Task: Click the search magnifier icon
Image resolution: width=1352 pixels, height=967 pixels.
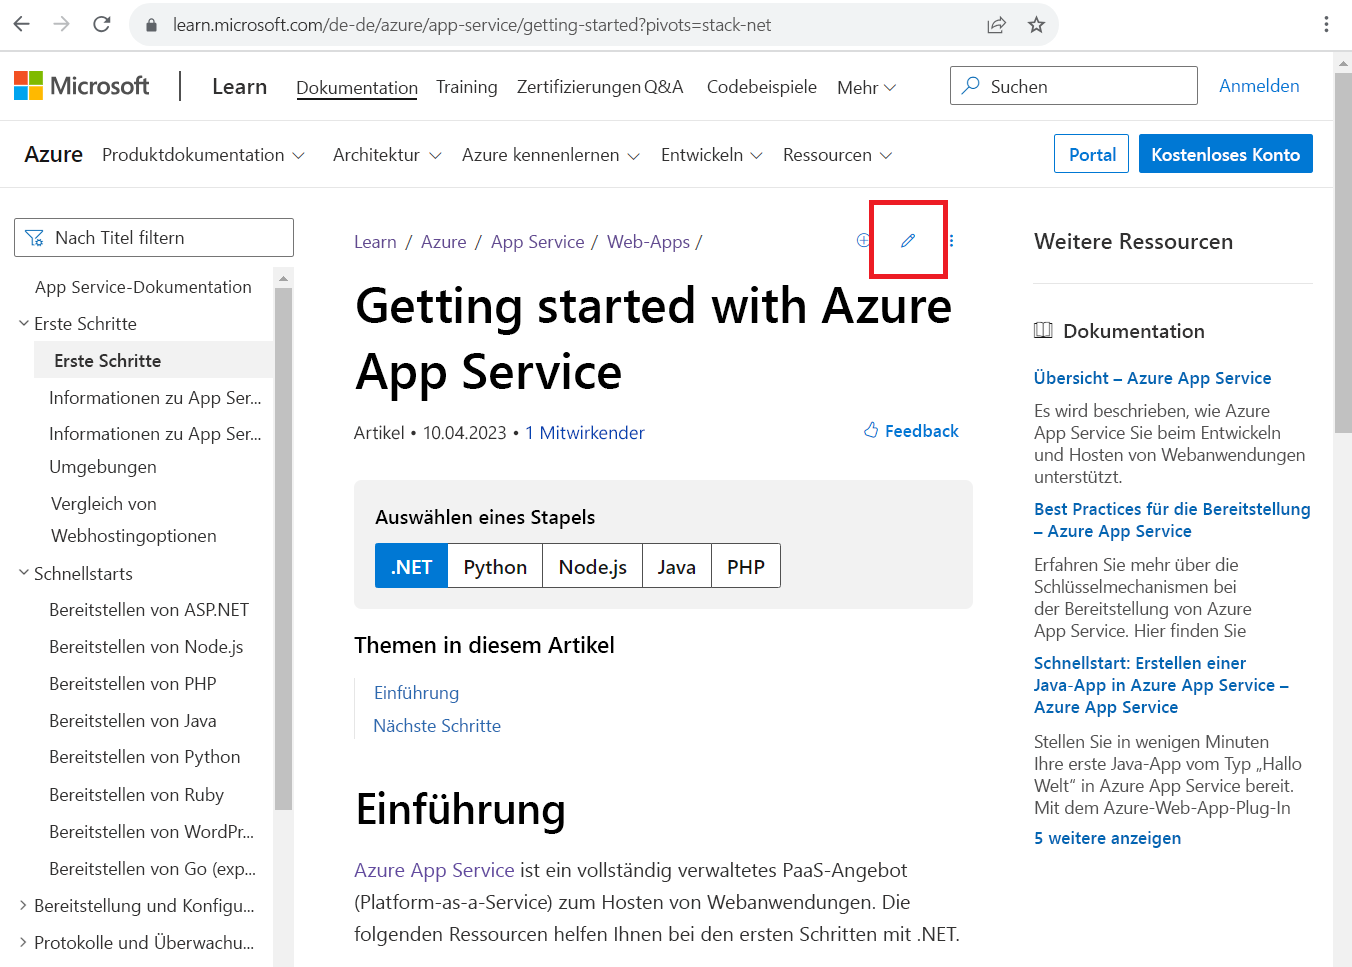Action: point(970,86)
